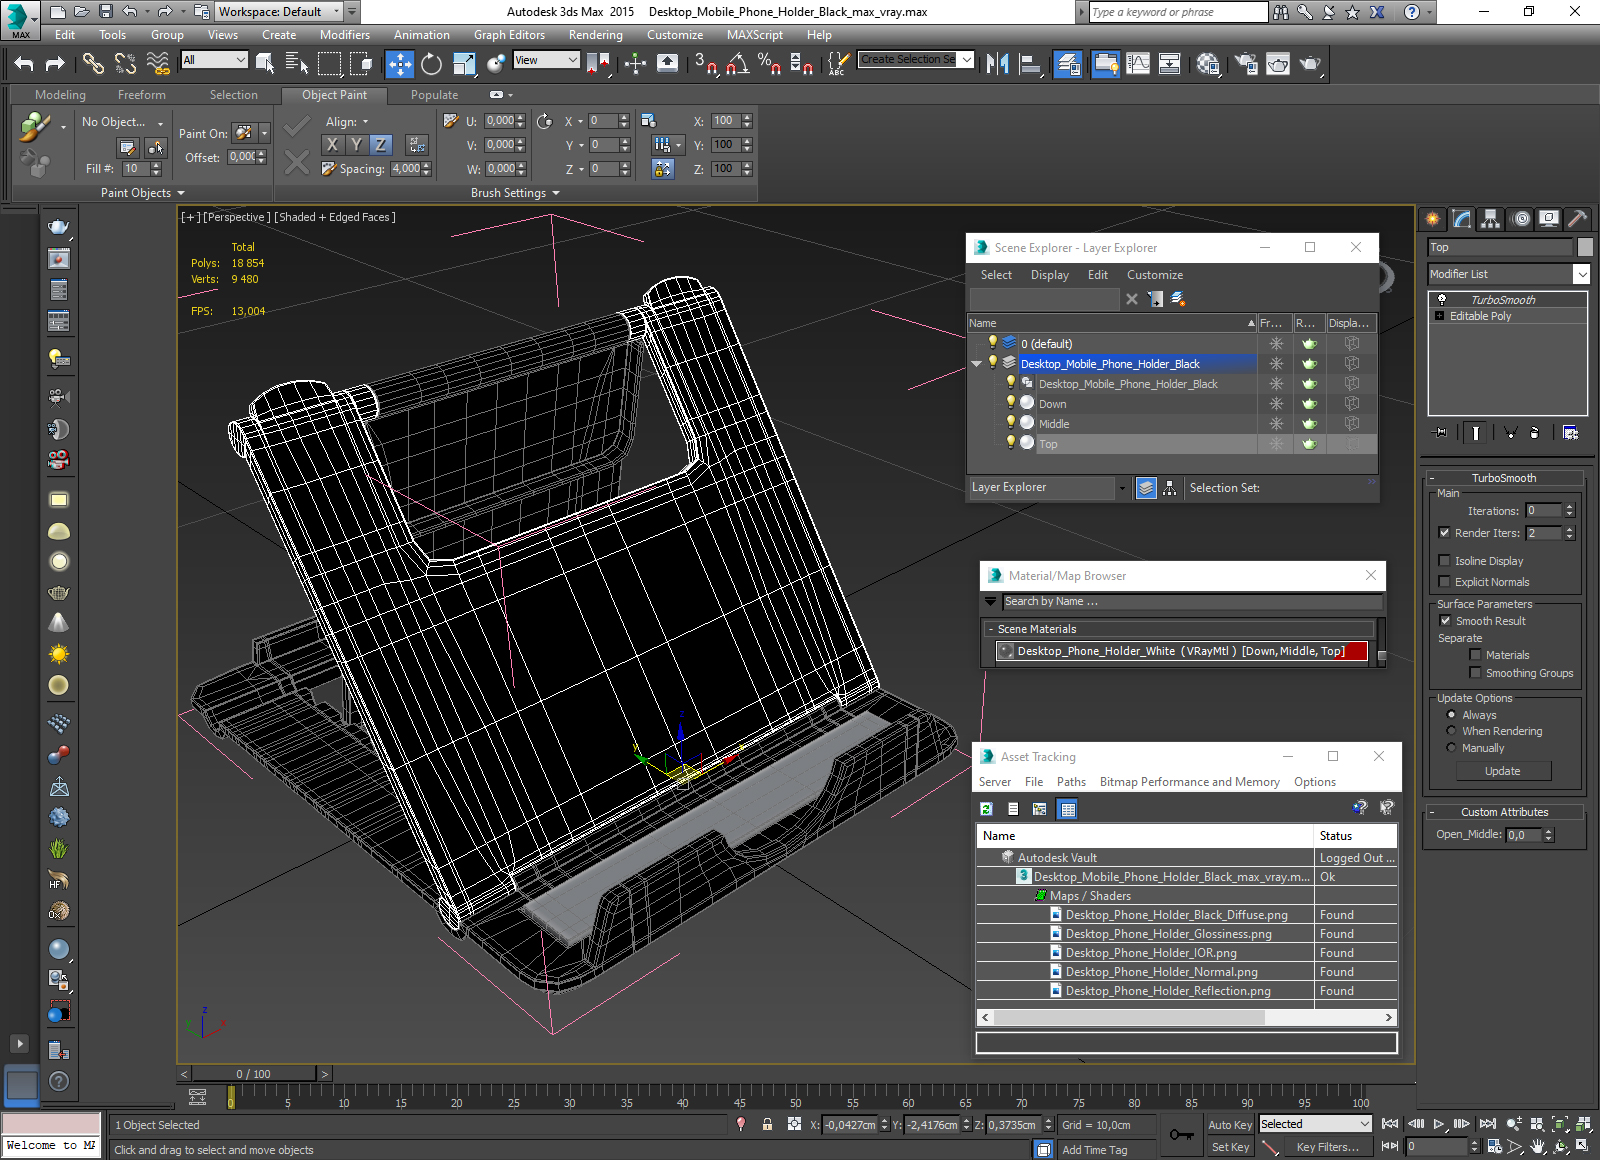Open the Material Editor icon
Viewport: 1600px width, 1160px height.
[x=1207, y=64]
